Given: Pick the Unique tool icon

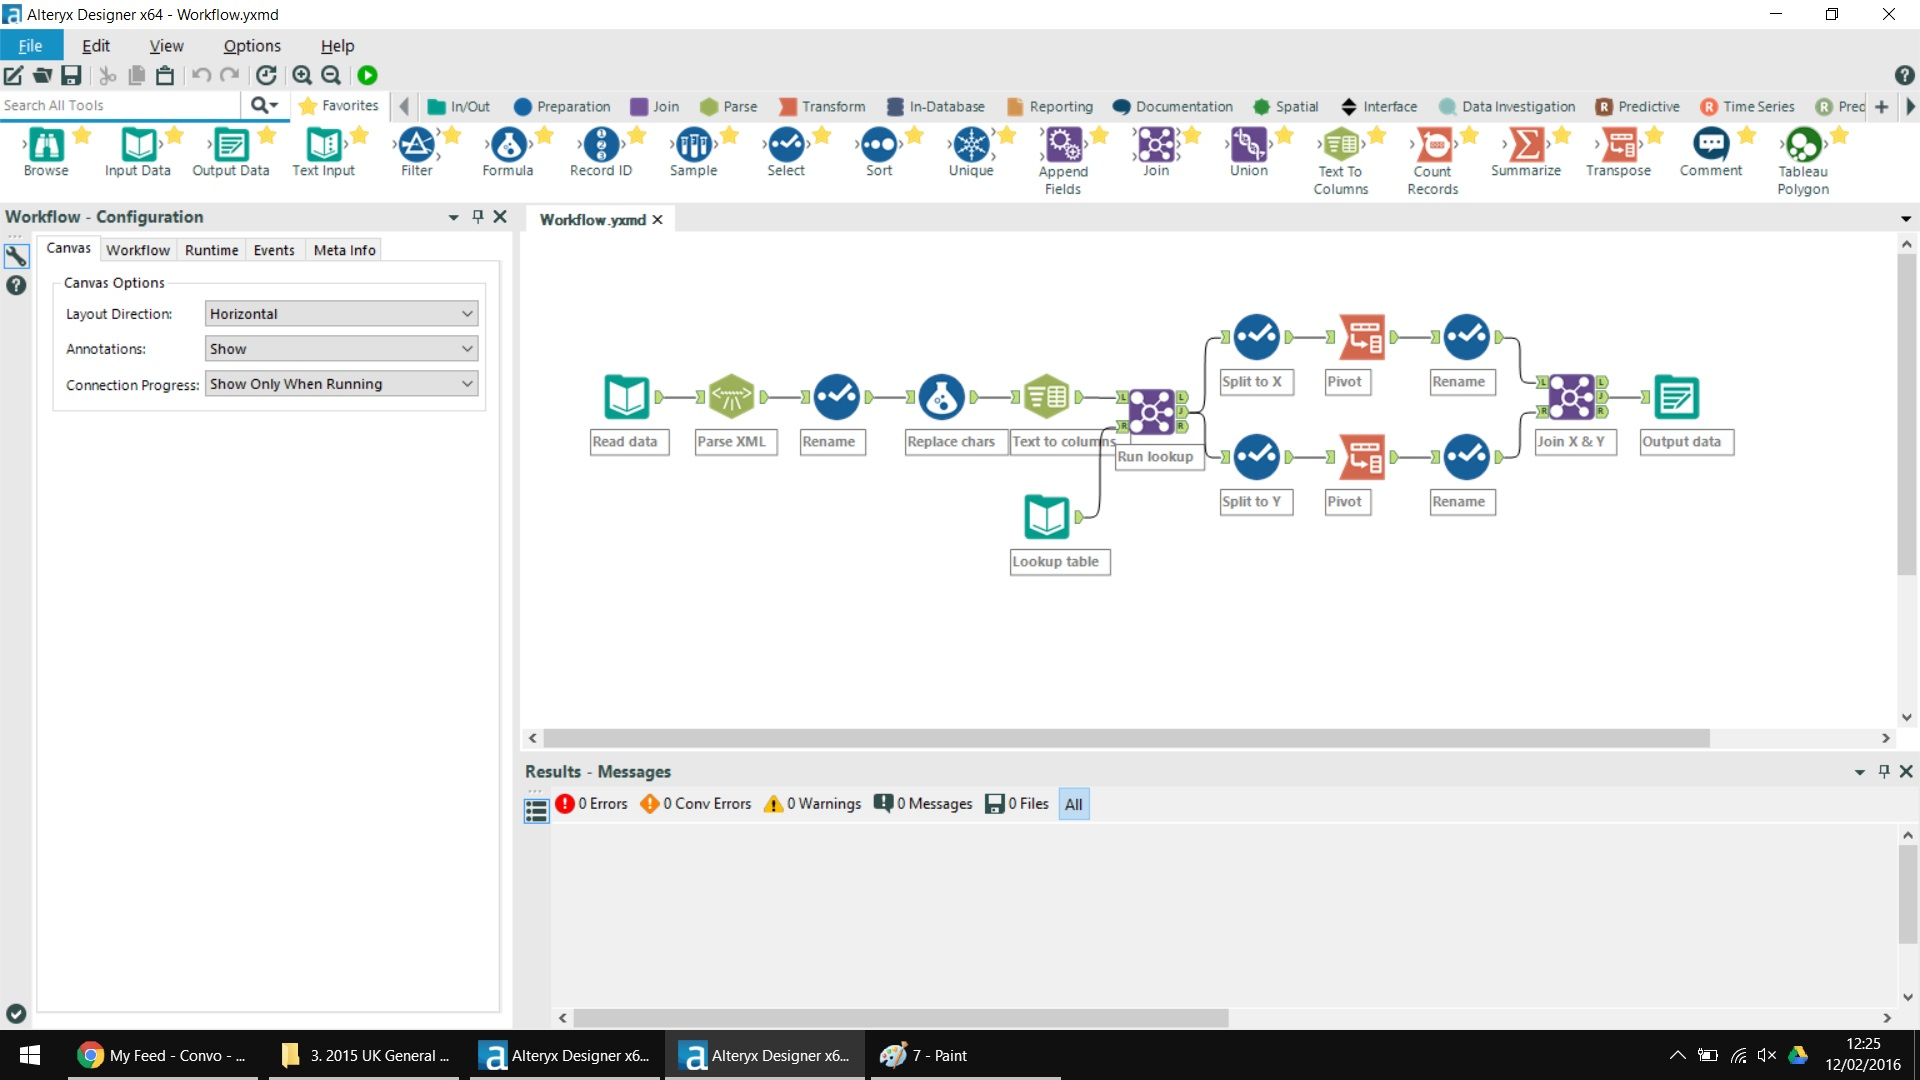Looking at the screenshot, I should pyautogui.click(x=971, y=145).
